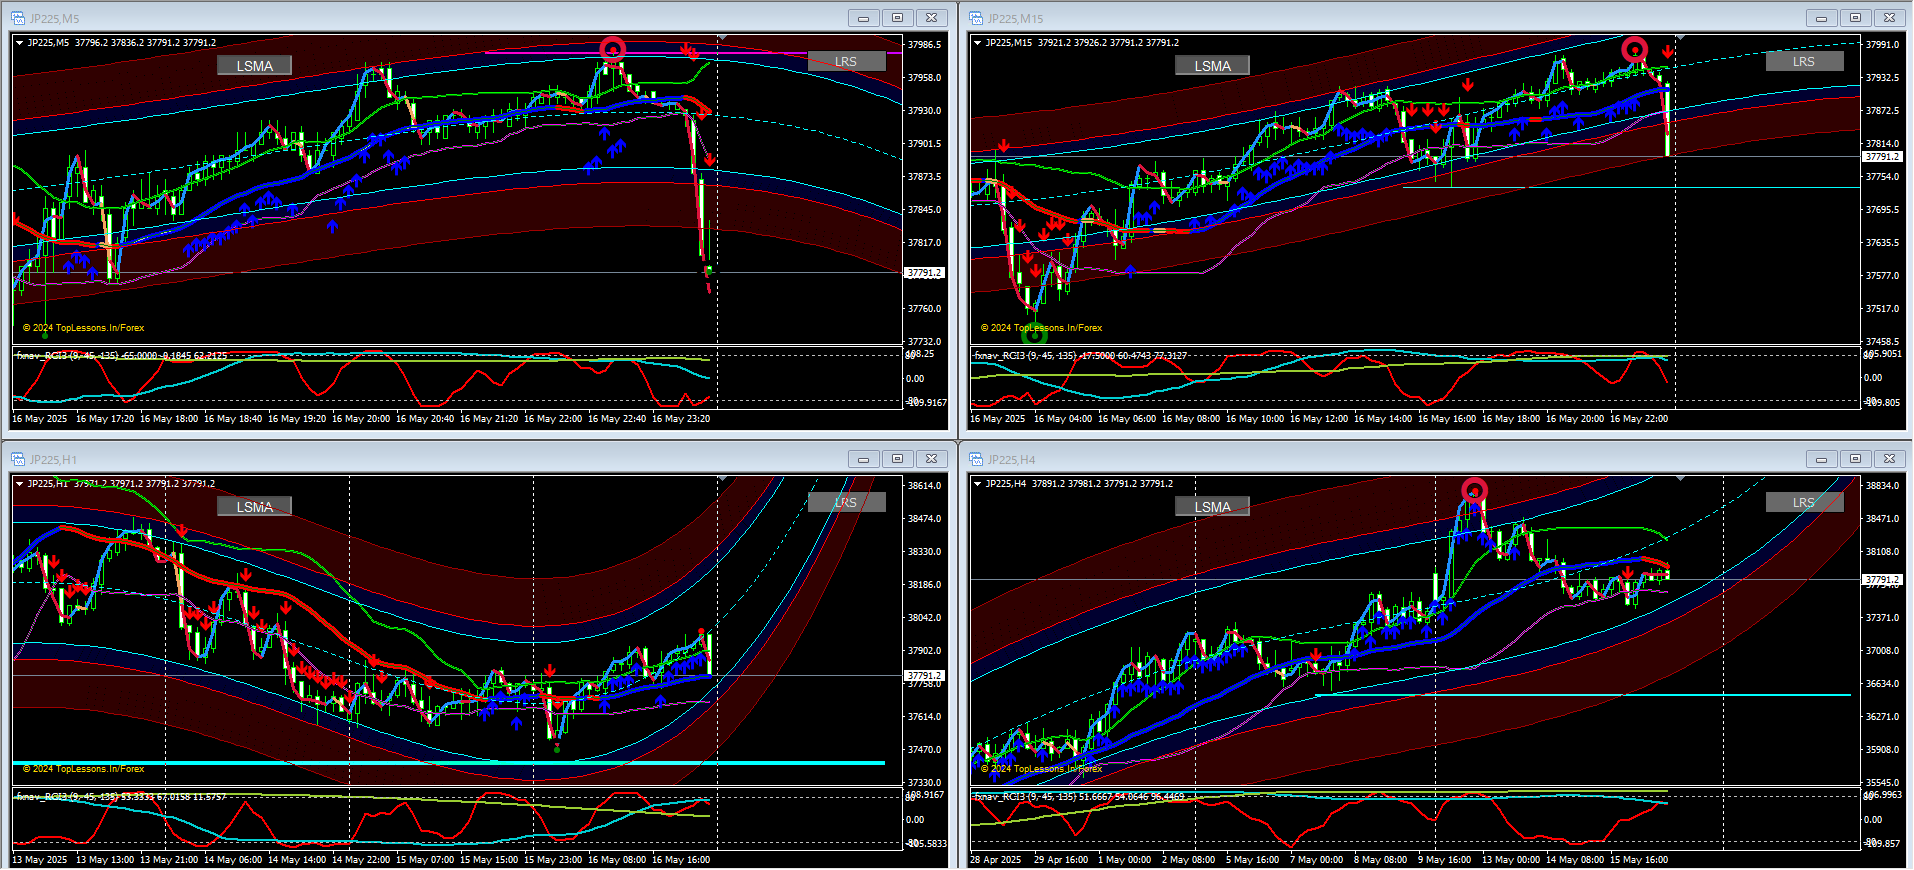Click the 37791.2 price label on M15 axis
The height and width of the screenshot is (870, 1914).
coord(1882,157)
